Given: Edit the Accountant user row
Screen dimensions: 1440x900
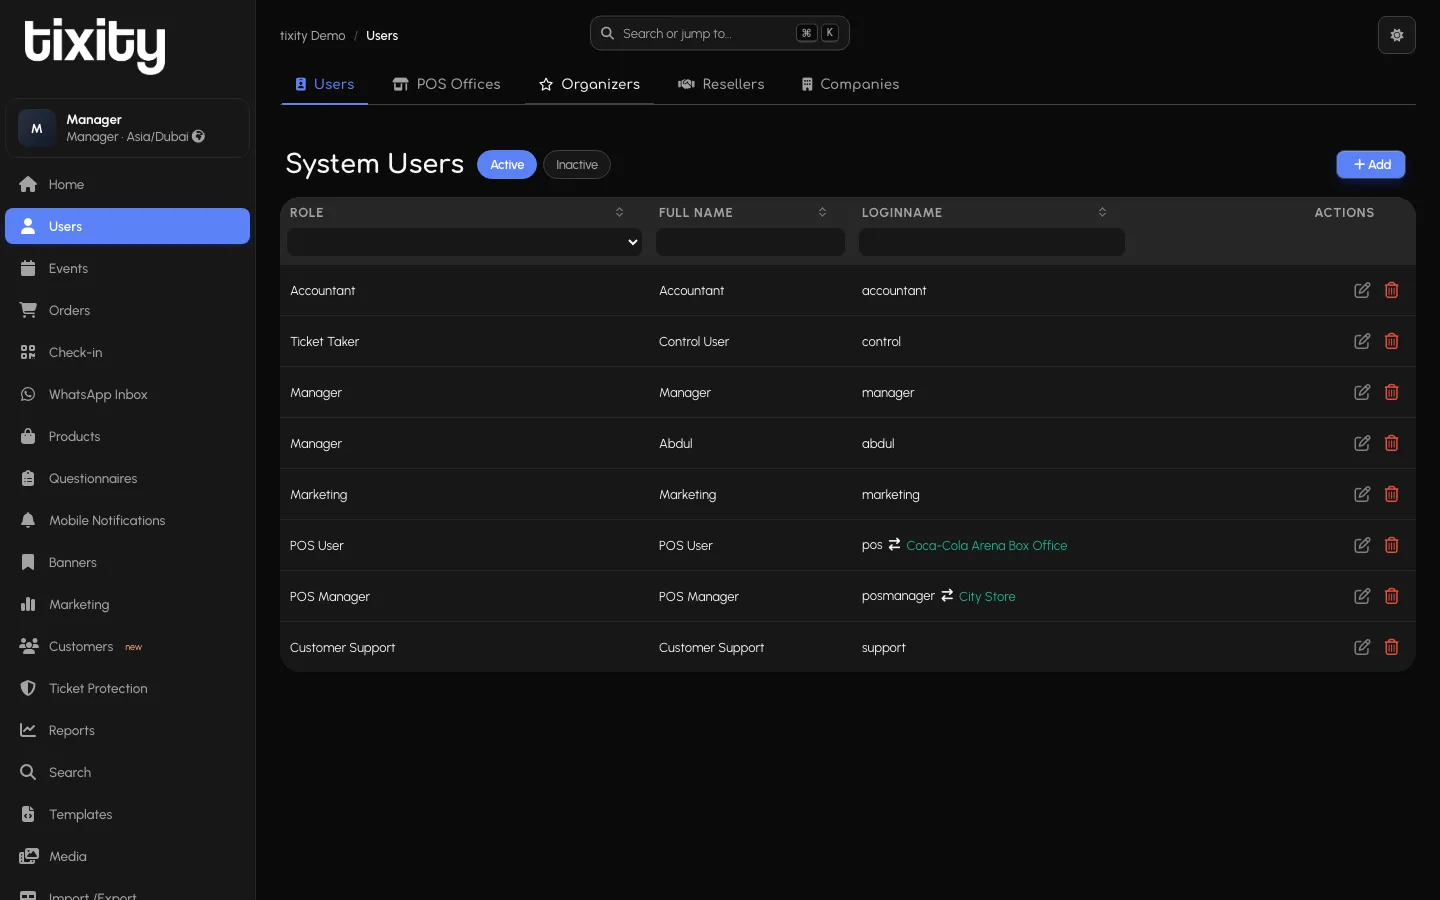Looking at the screenshot, I should pyautogui.click(x=1362, y=290).
